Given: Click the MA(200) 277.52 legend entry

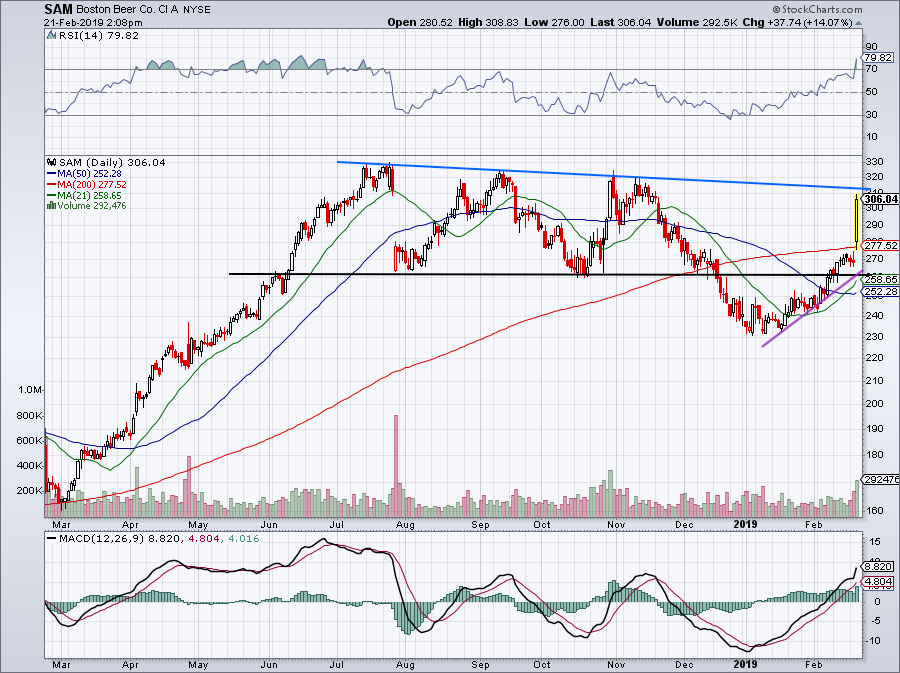Looking at the screenshot, I should (87, 184).
